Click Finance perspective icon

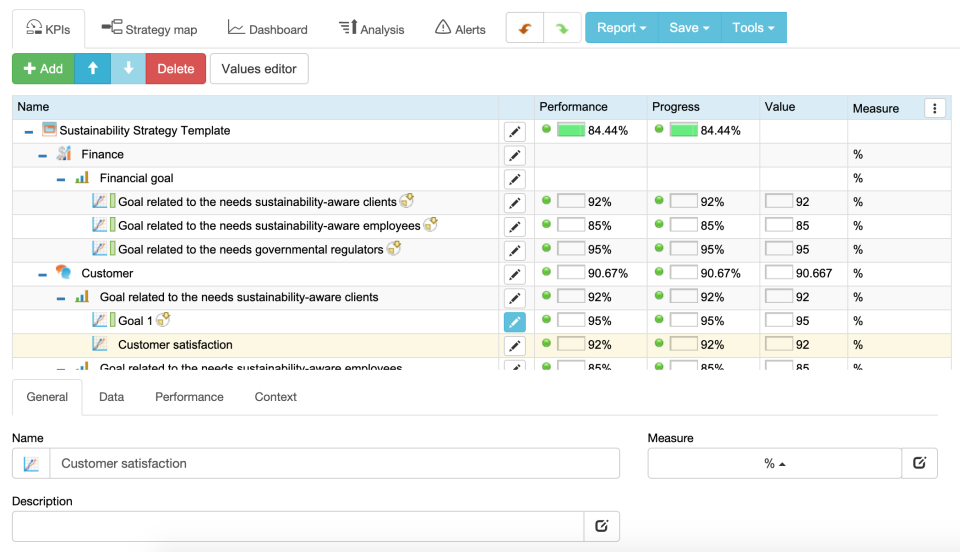(64, 154)
